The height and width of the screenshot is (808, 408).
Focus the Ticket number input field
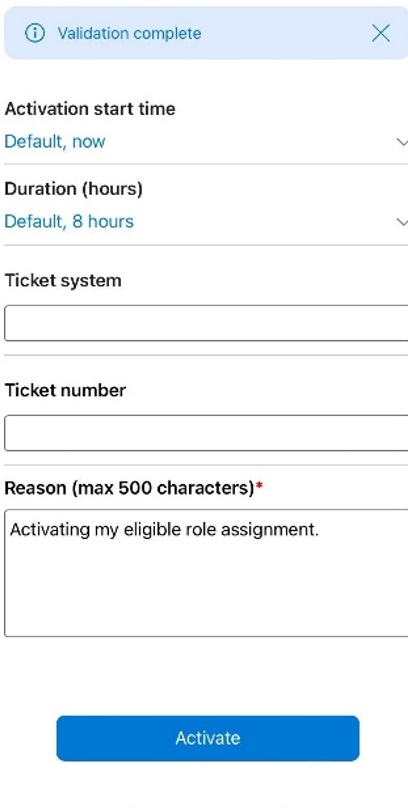pyautogui.click(x=206, y=433)
